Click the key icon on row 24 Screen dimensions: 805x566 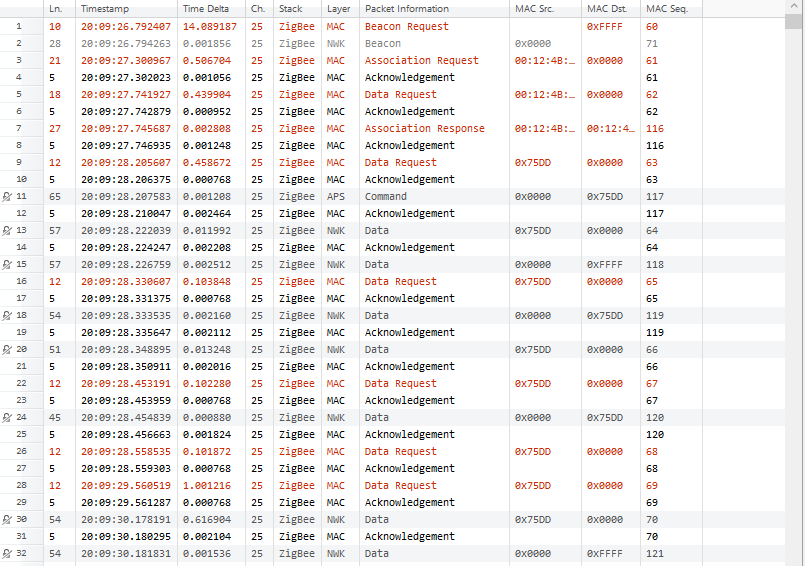(7, 418)
